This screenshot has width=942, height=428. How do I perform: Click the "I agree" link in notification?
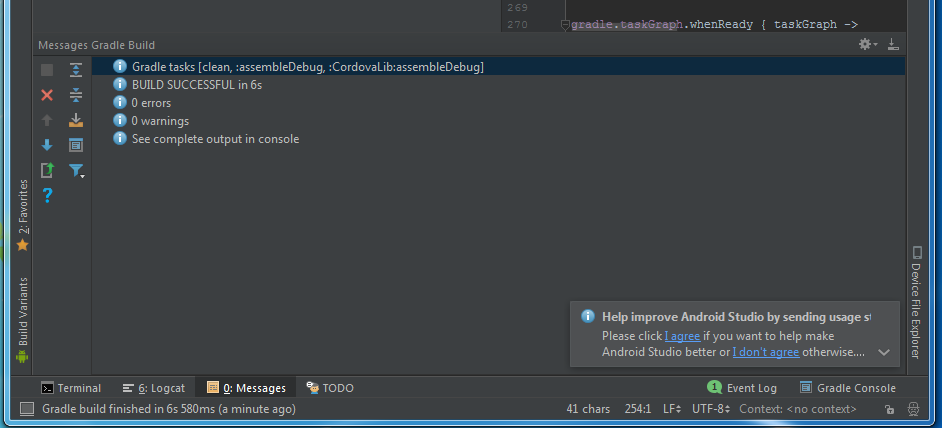pyautogui.click(x=682, y=336)
